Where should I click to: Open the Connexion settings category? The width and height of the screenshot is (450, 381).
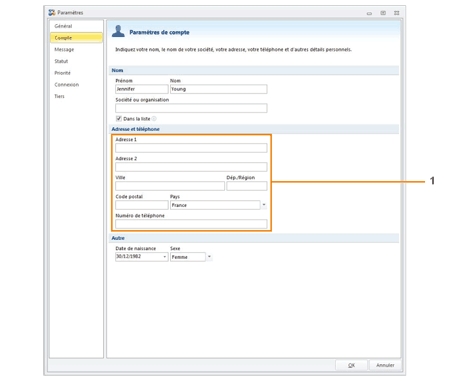pyautogui.click(x=67, y=85)
